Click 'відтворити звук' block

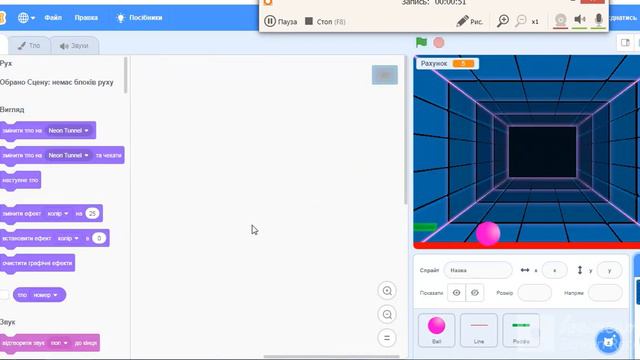pos(50,343)
